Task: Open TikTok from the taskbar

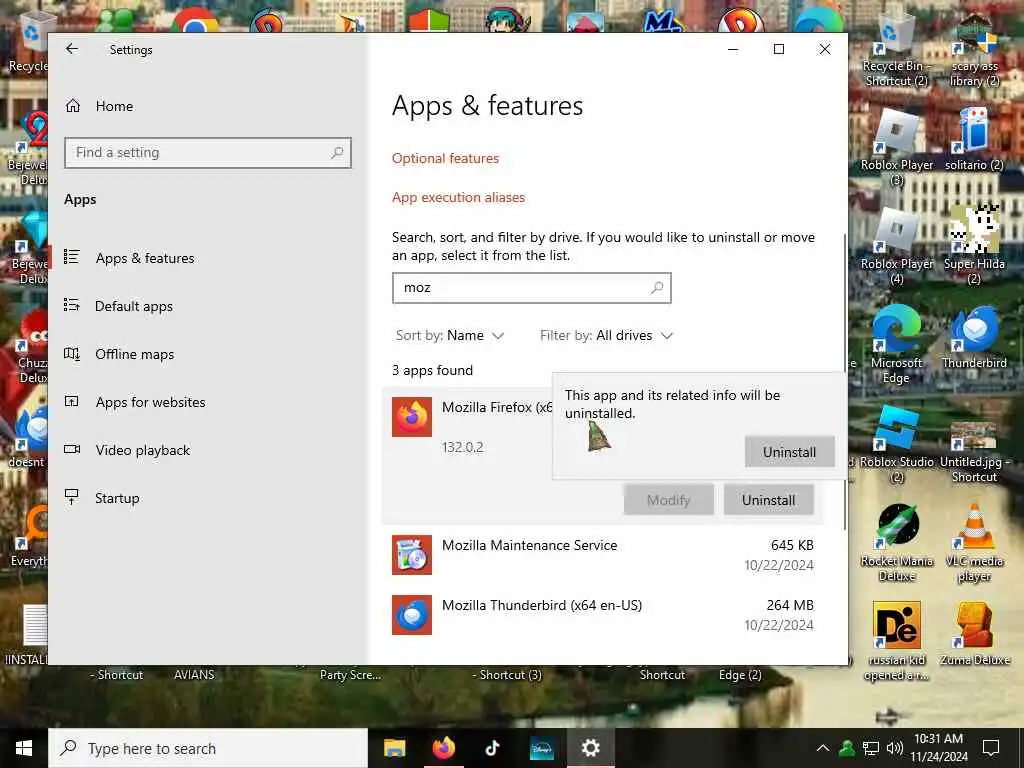Action: (492, 748)
